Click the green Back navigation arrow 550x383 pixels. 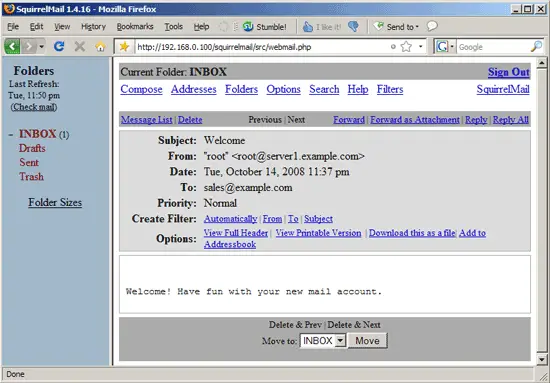[x=12, y=46]
